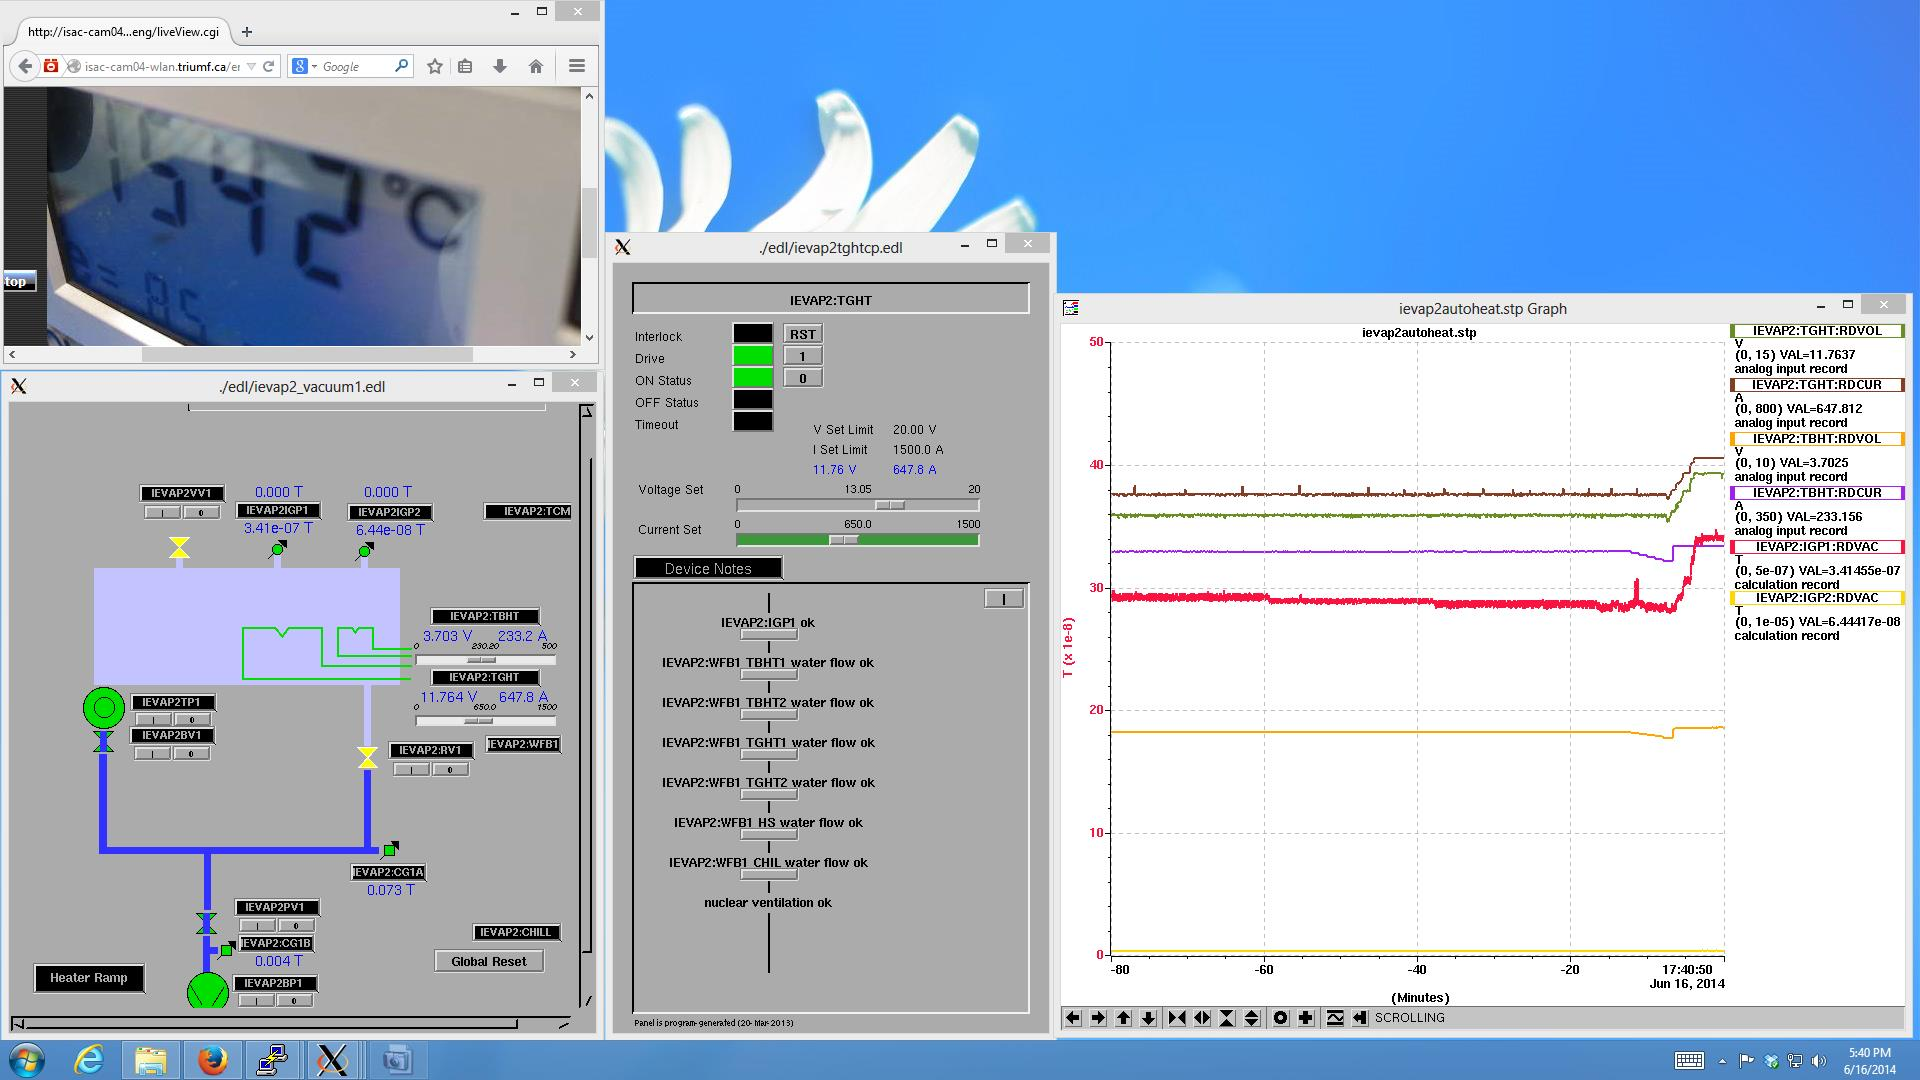Image resolution: width=1920 pixels, height=1080 pixels.
Task: Click the pan right arrow in graph toolbar
Action: click(1098, 1018)
